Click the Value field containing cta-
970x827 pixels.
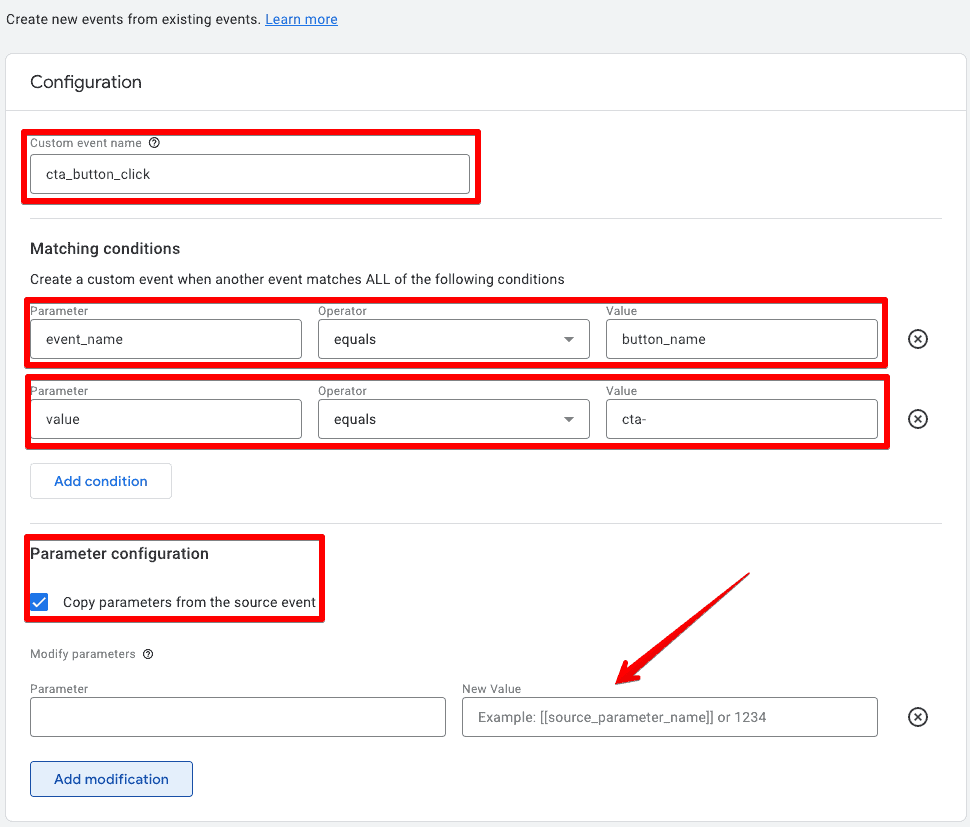tap(742, 419)
